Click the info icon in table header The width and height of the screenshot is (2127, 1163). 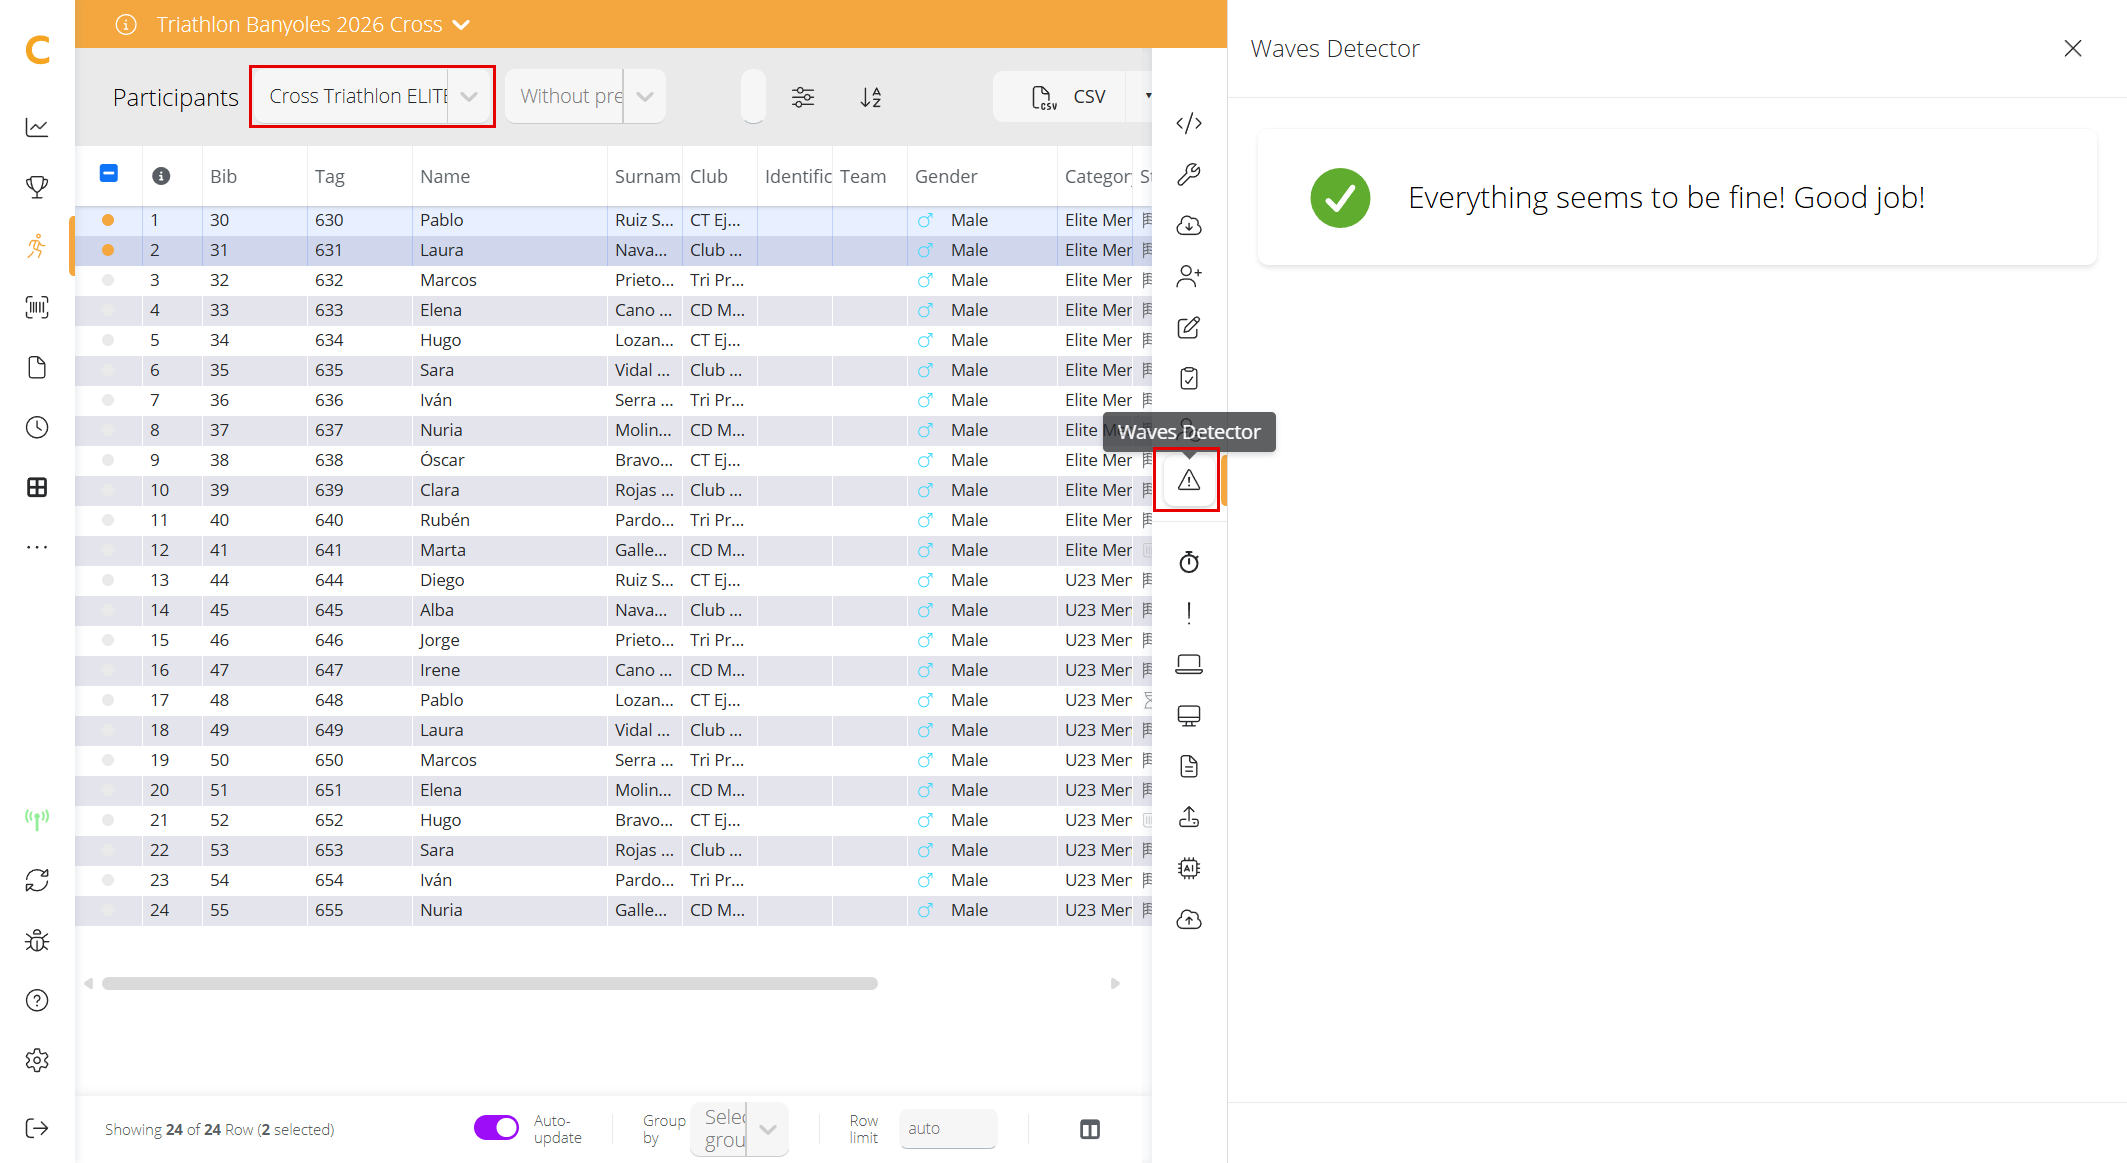click(161, 176)
